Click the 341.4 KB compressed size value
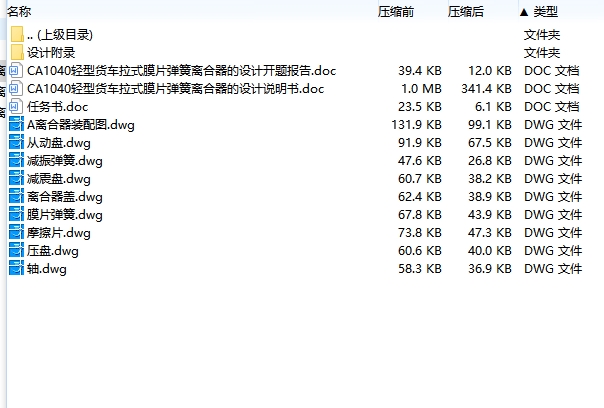604x408 pixels. (x=487, y=89)
